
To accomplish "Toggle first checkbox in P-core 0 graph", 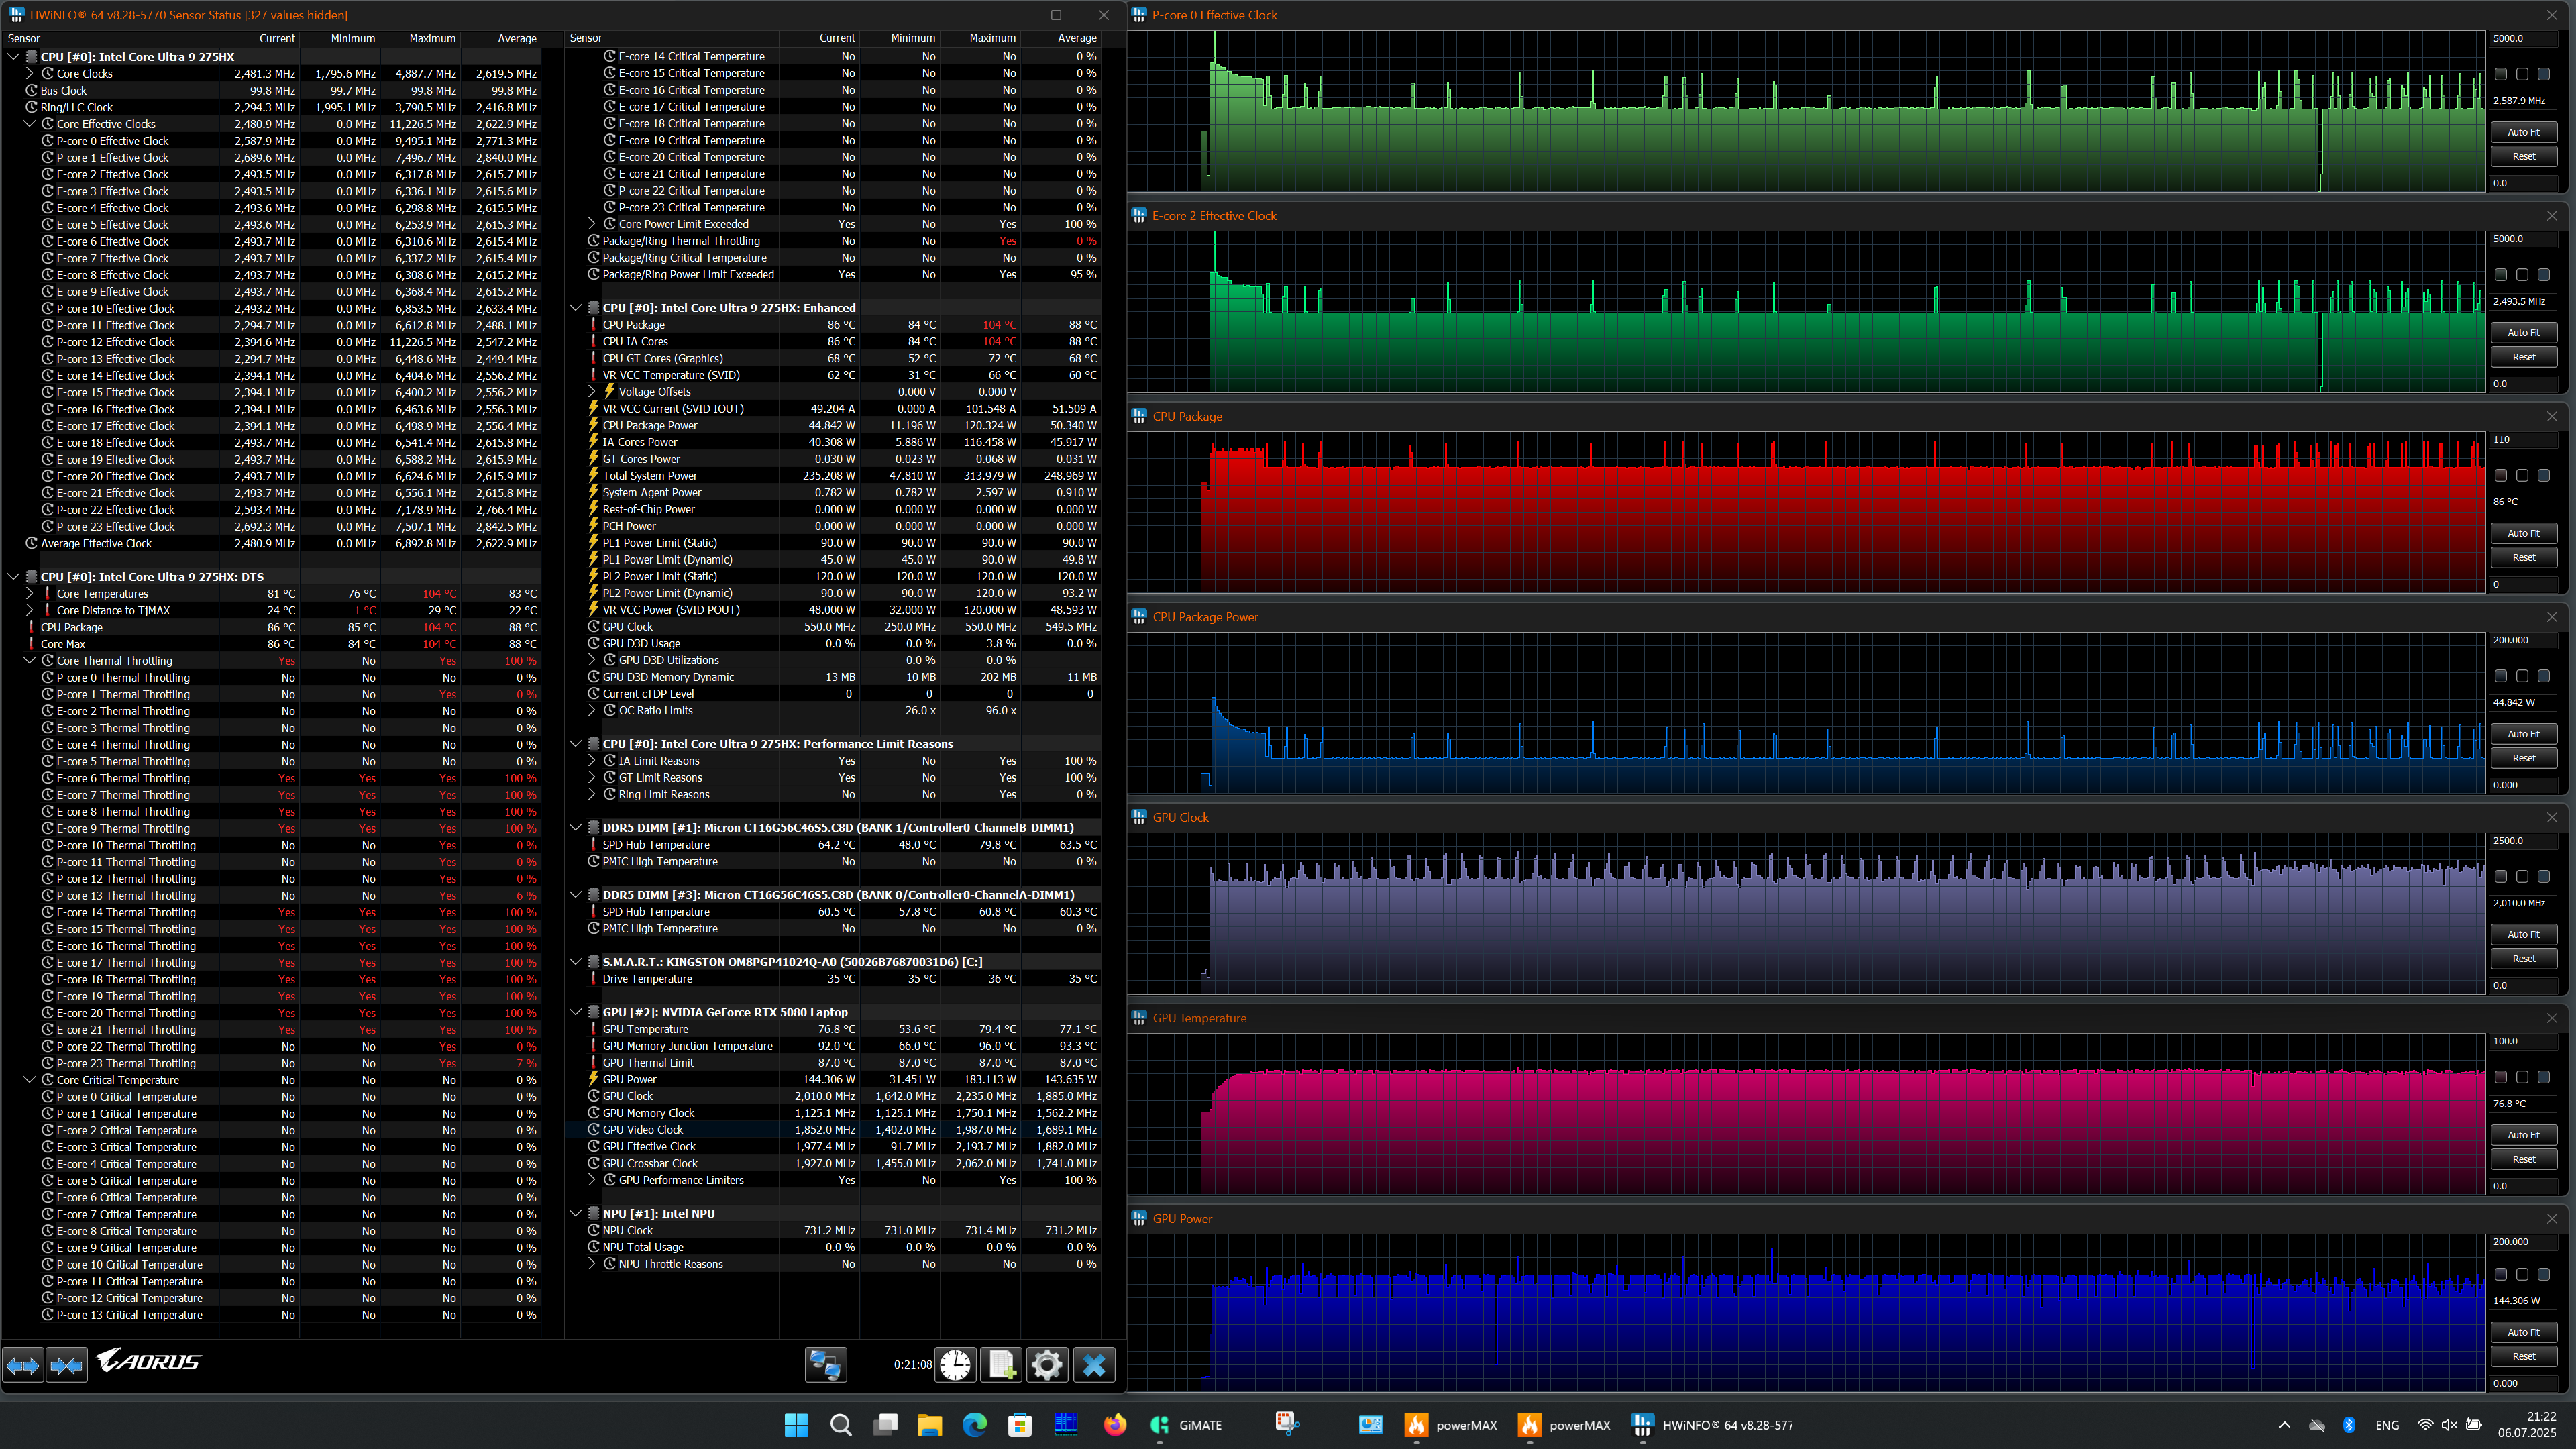I will click(x=2501, y=74).
